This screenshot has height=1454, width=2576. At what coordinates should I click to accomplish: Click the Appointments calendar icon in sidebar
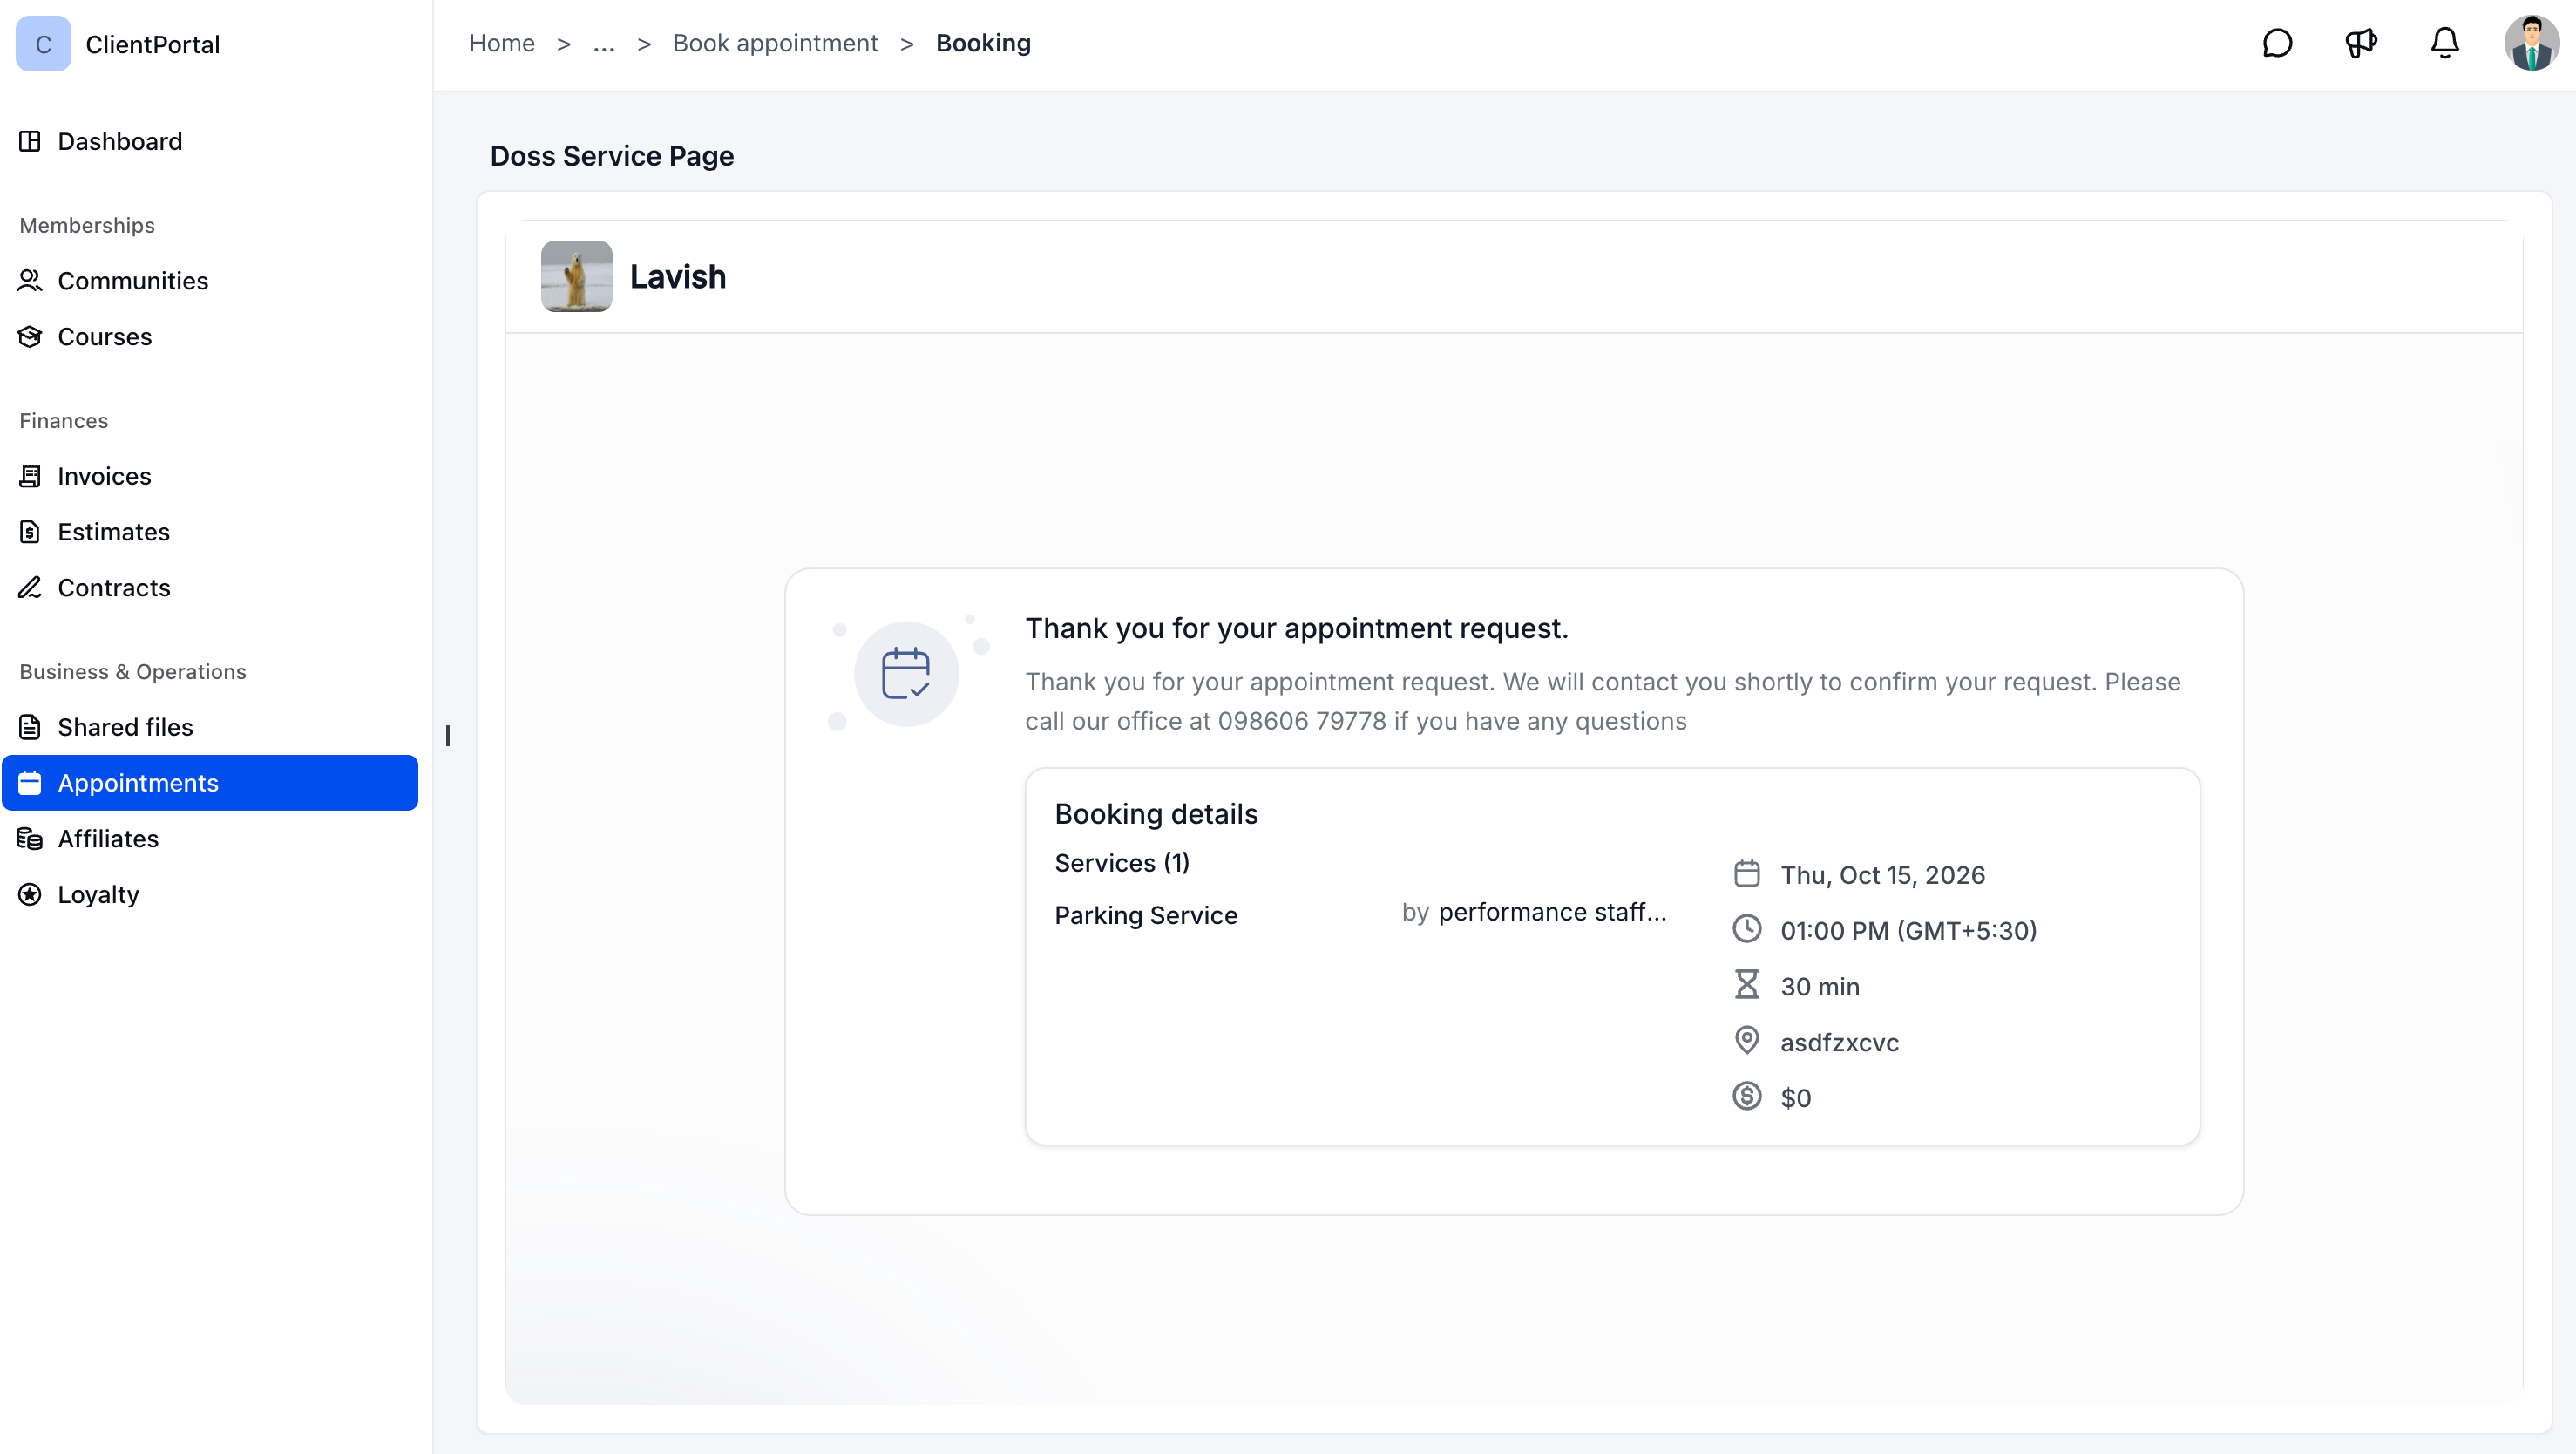click(30, 783)
